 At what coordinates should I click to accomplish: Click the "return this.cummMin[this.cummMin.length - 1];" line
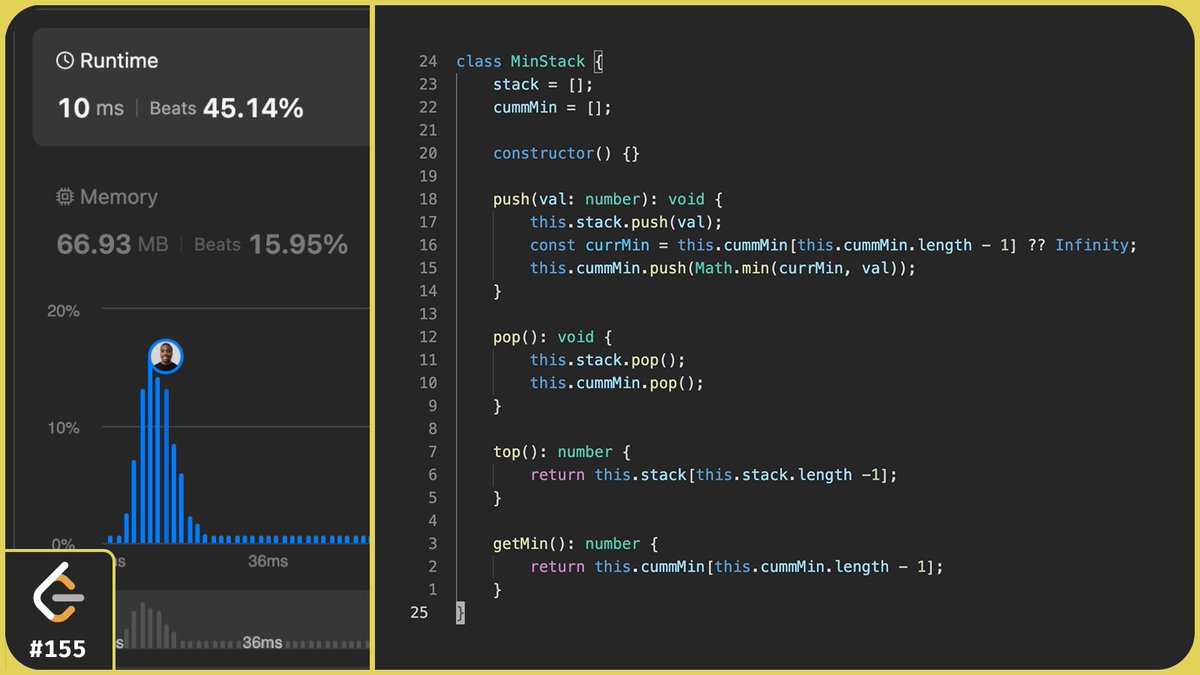click(737, 567)
